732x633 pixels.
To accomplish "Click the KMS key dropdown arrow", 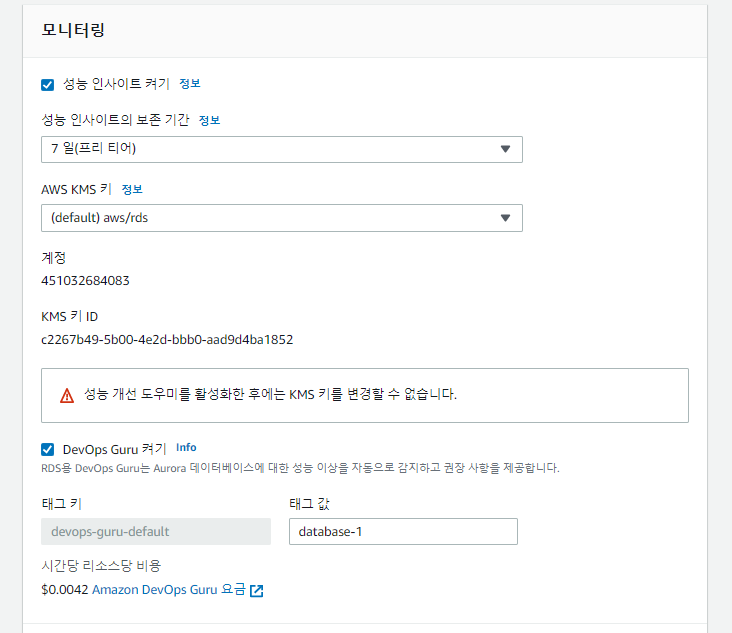I will pyautogui.click(x=505, y=218).
